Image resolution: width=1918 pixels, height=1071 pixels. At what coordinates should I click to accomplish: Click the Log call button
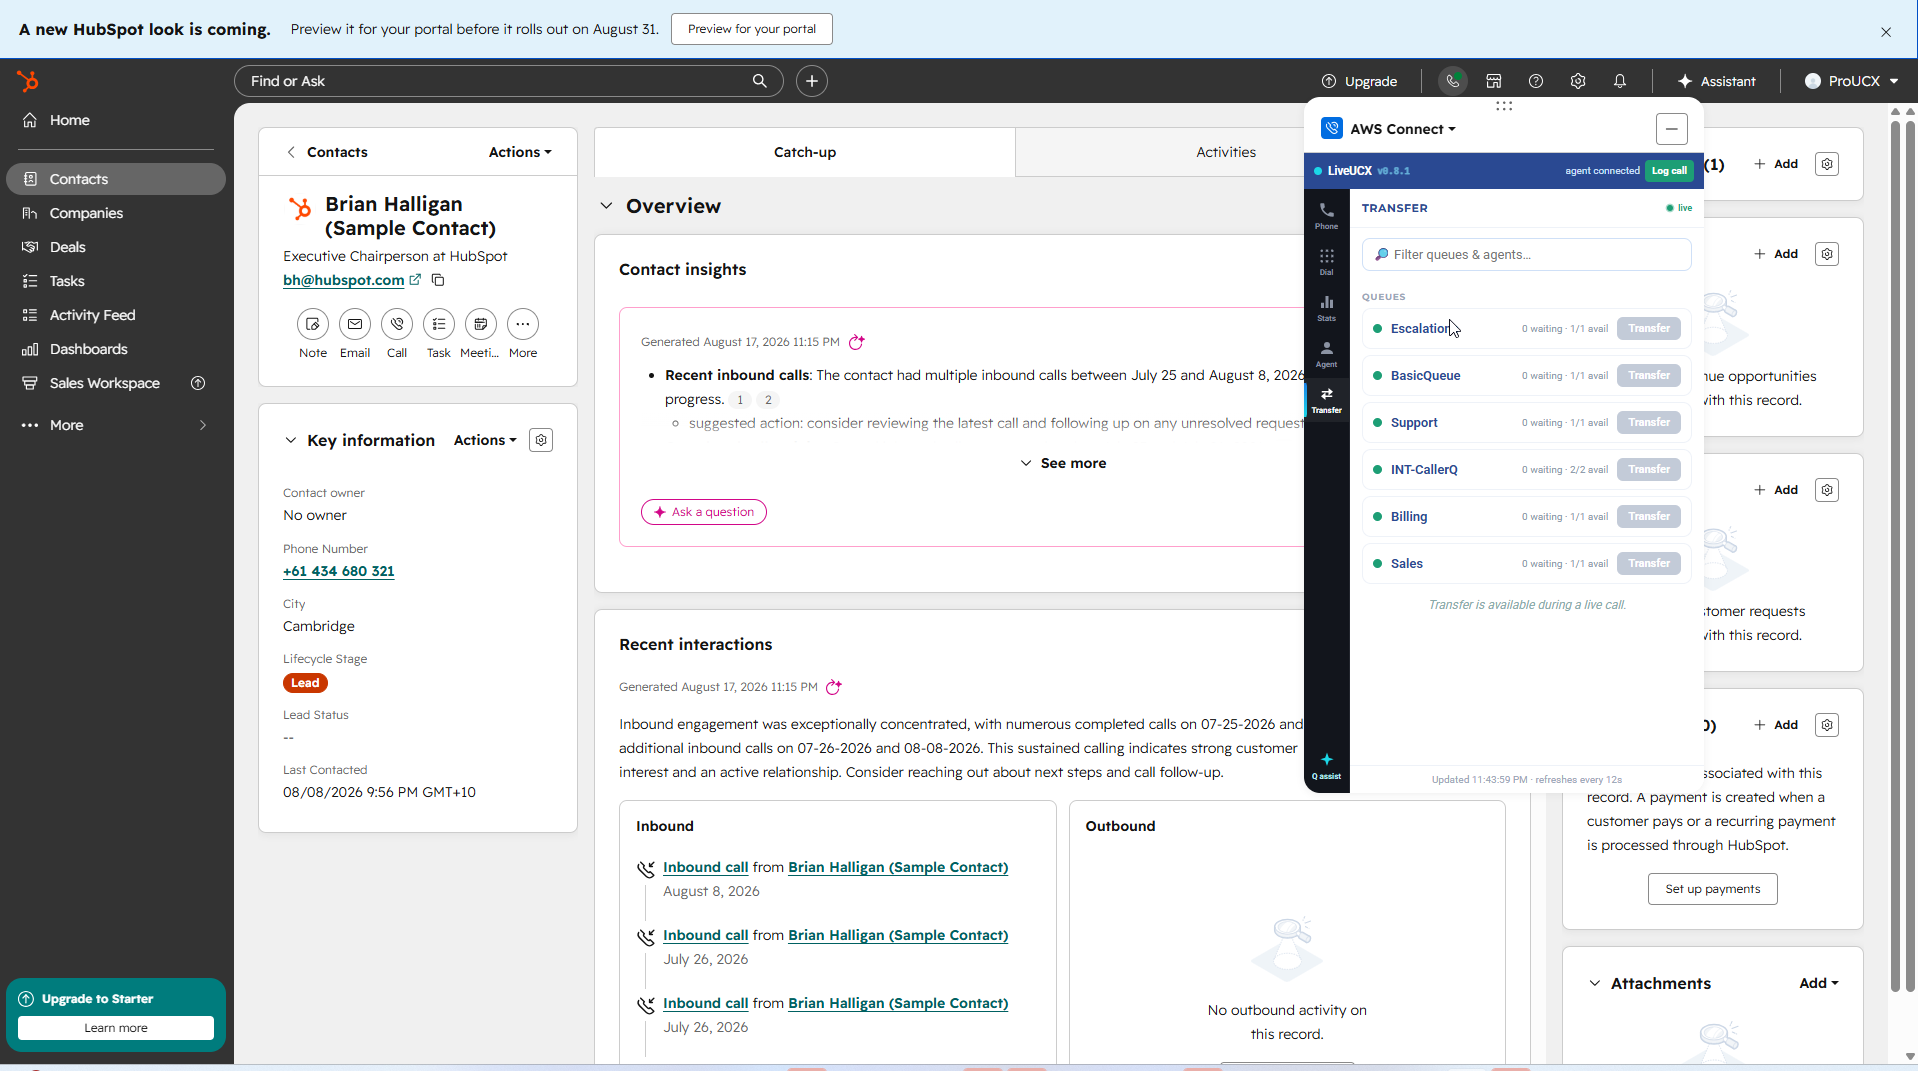(x=1669, y=171)
